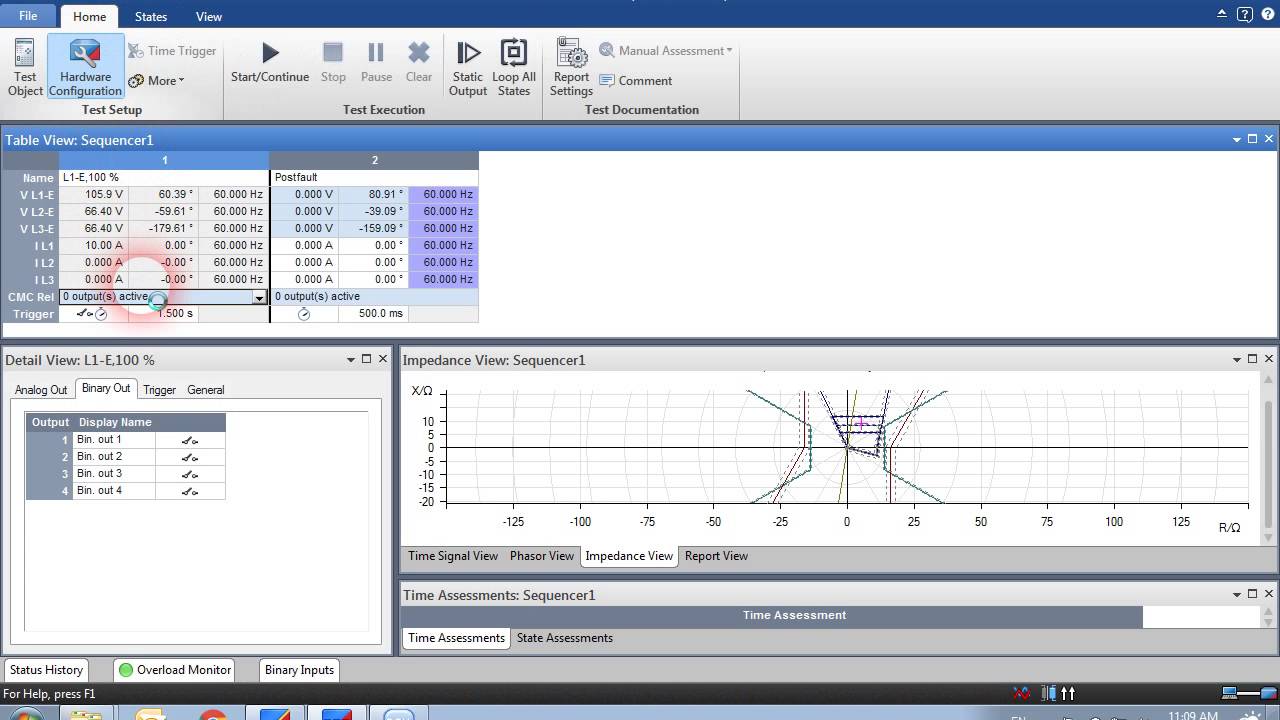Image resolution: width=1280 pixels, height=720 pixels.
Task: Toggle Bin. out 3 contact state
Action: [x=190, y=474]
